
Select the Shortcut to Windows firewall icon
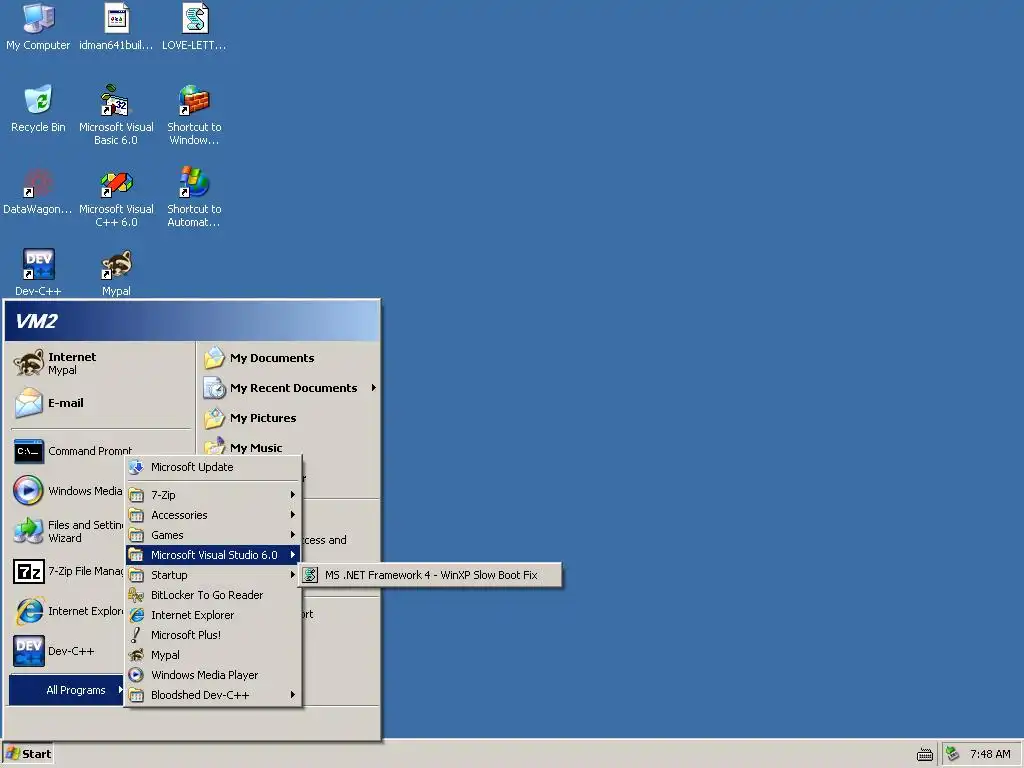pyautogui.click(x=194, y=115)
